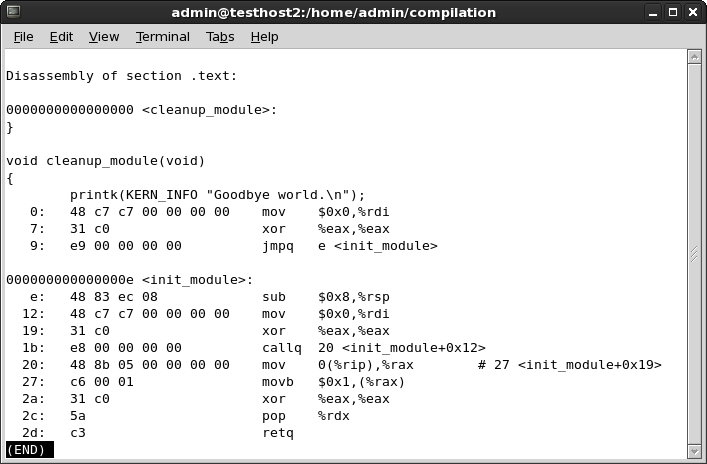Click the "movb $0x1,(%rax)" instruction
Image resolution: width=707 pixels, height=464 pixels.
[333, 382]
